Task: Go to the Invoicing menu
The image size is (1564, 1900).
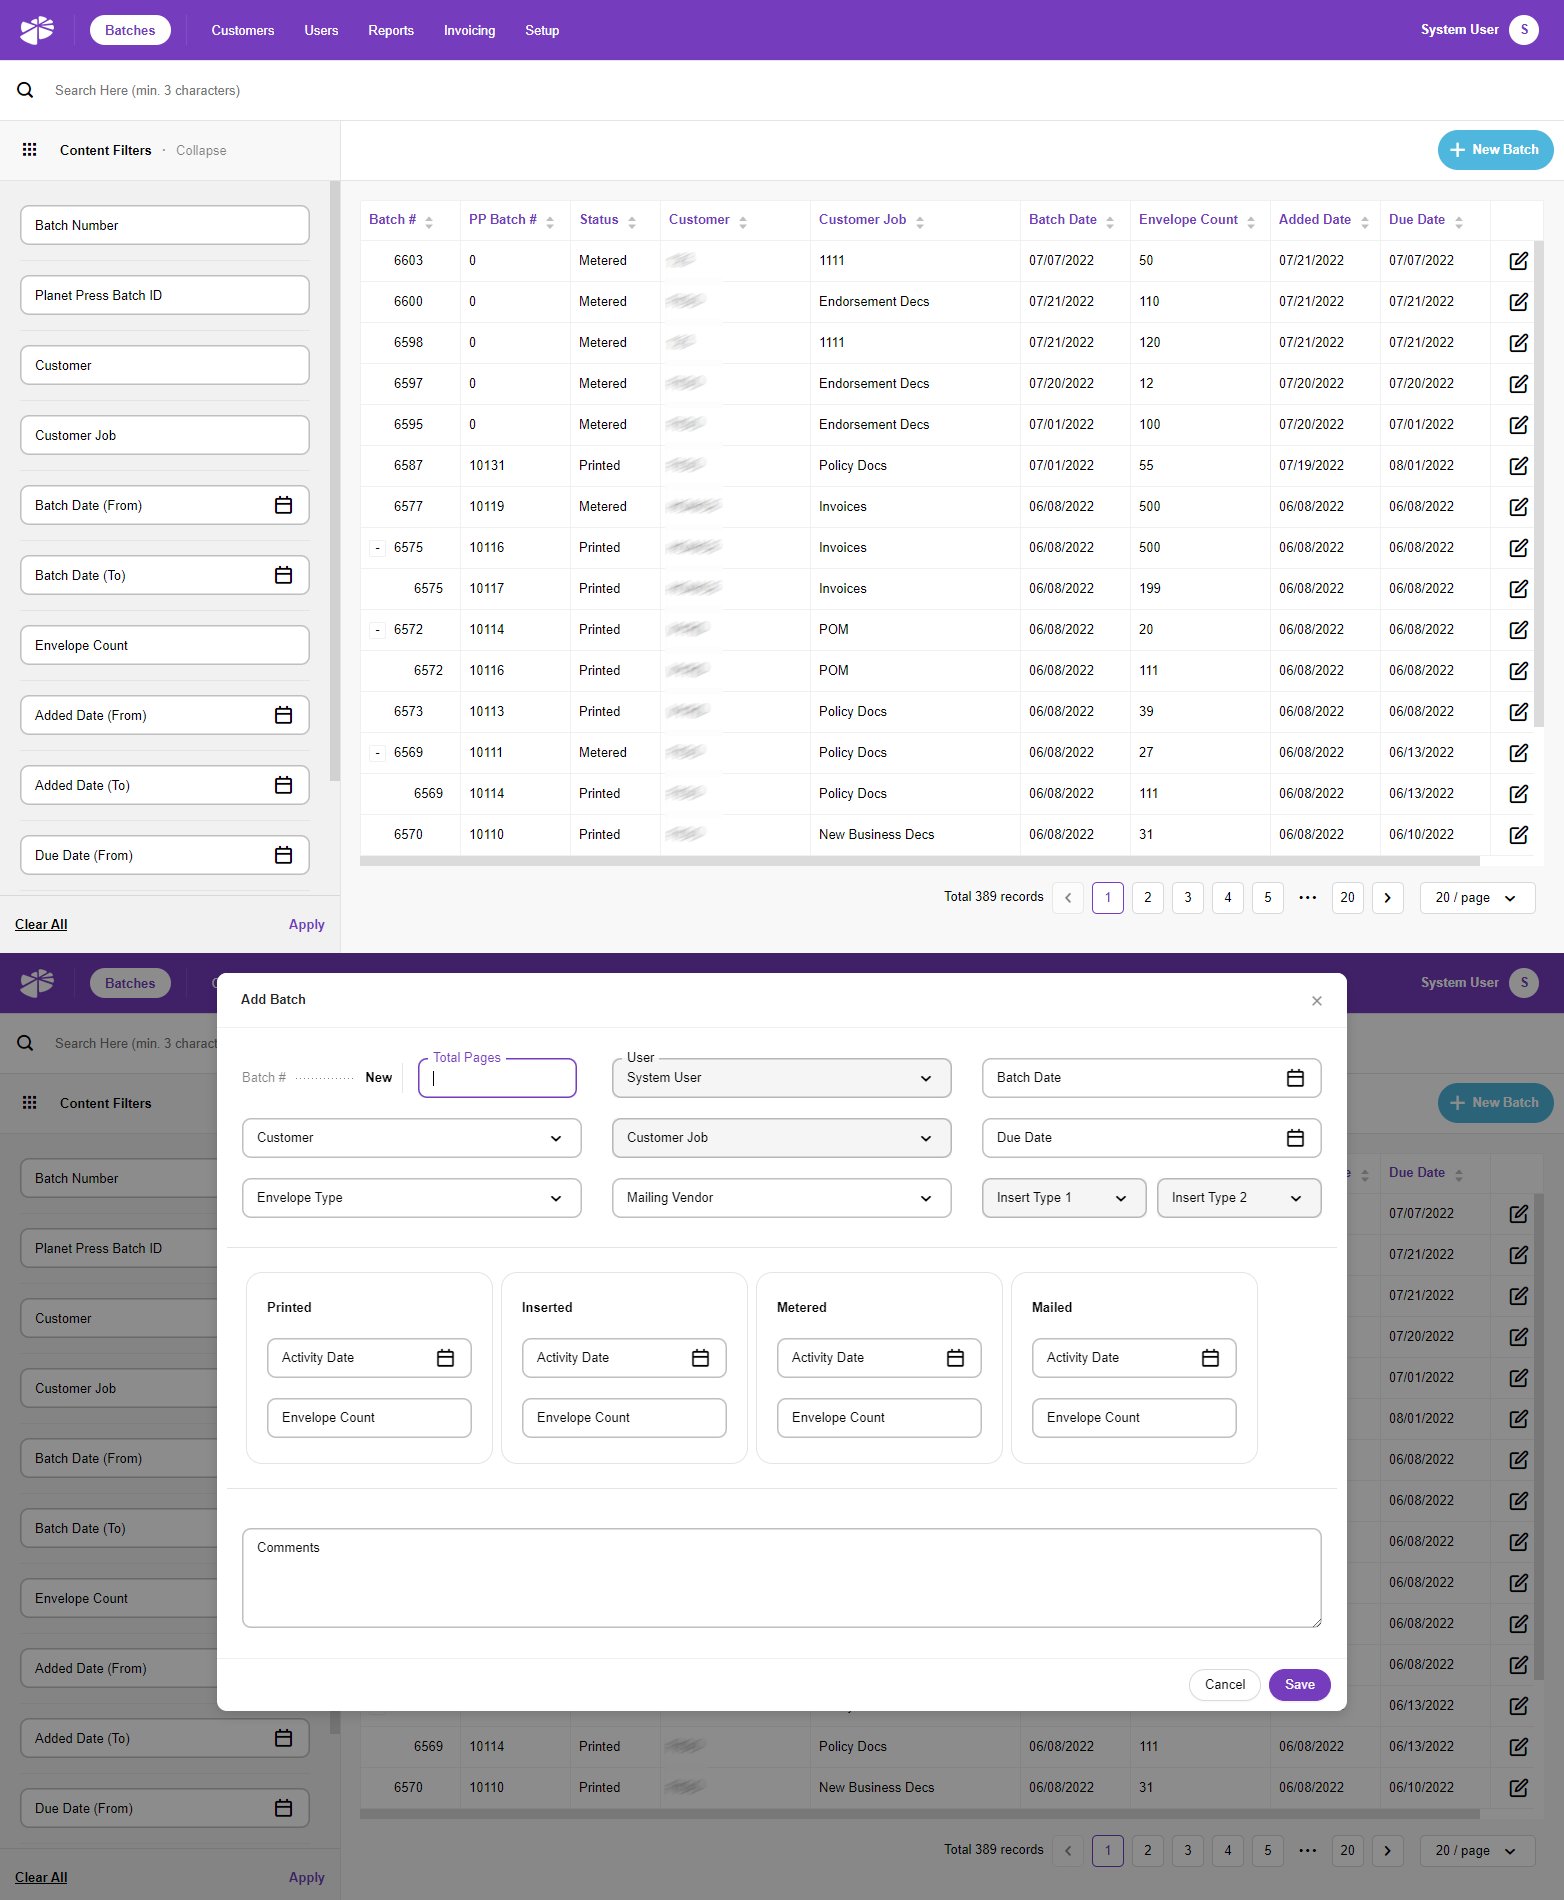Action: pos(469,31)
